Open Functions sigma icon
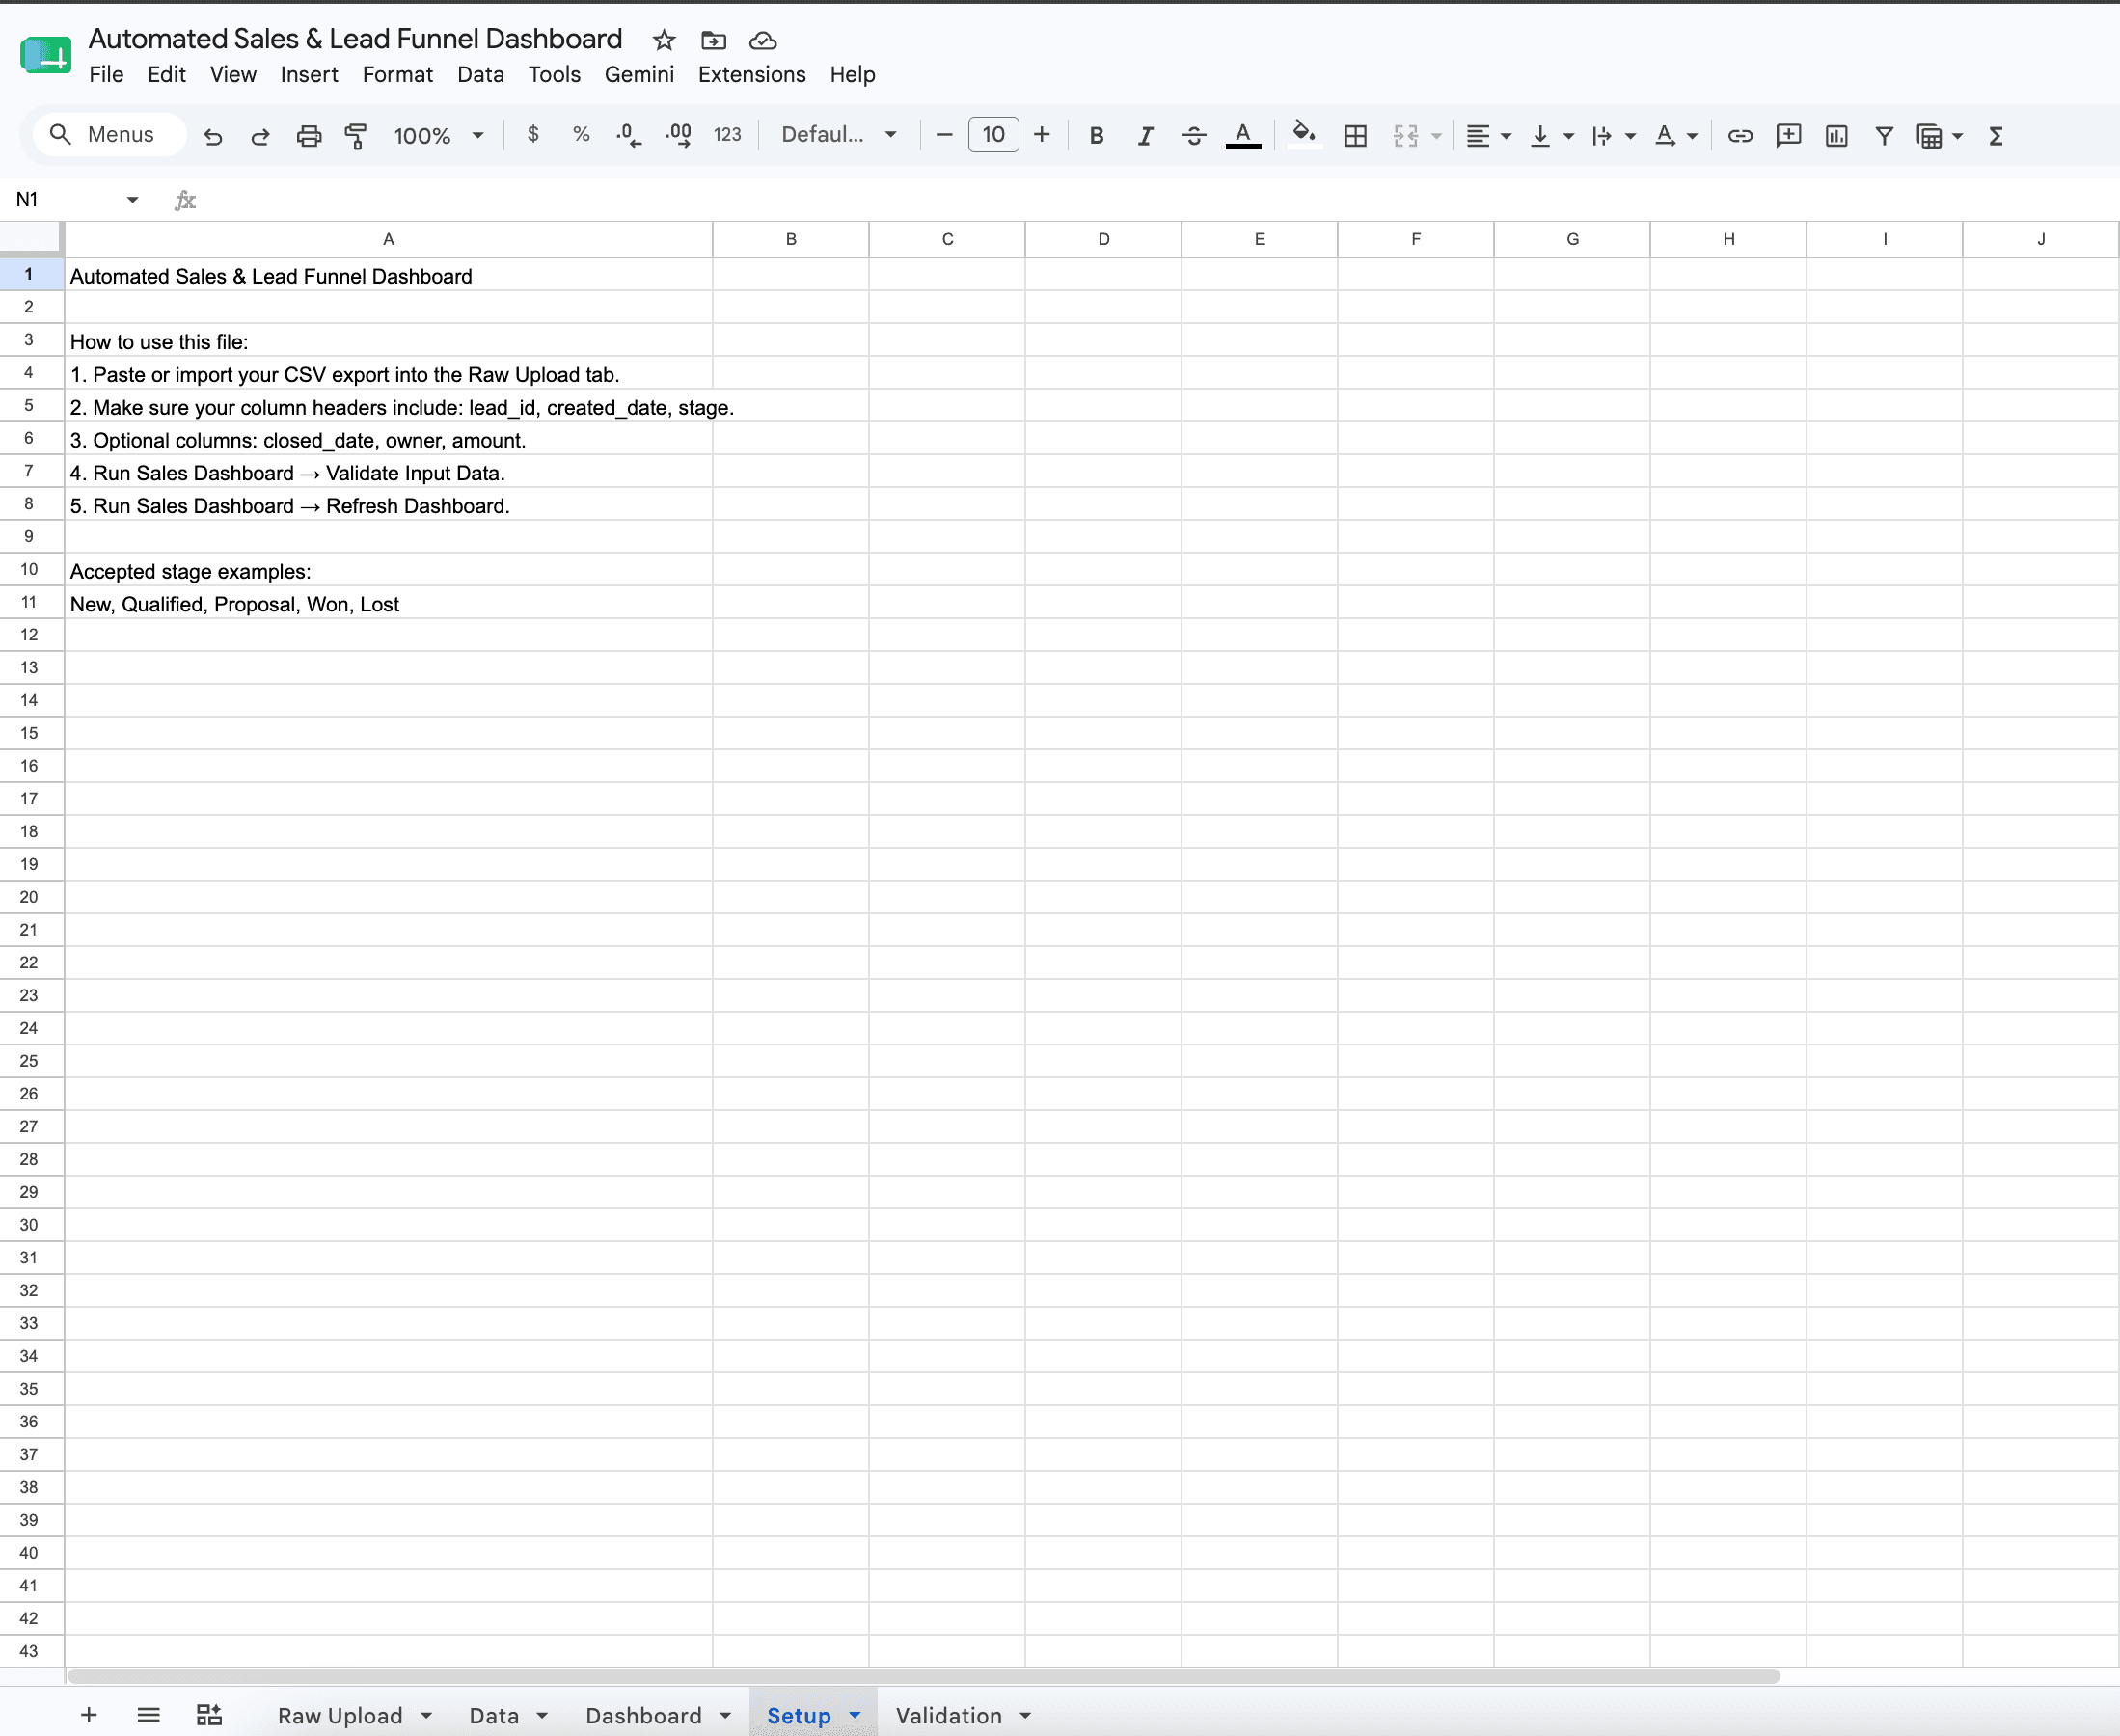Screen dimensions: 2120x1736 pyautogui.click(x=1996, y=136)
